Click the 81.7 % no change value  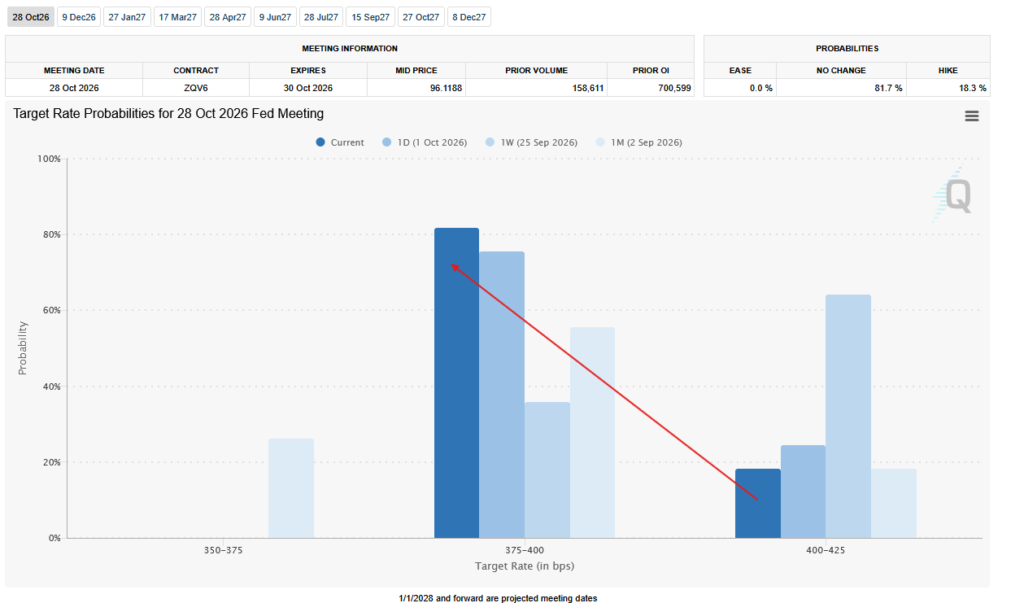click(888, 88)
